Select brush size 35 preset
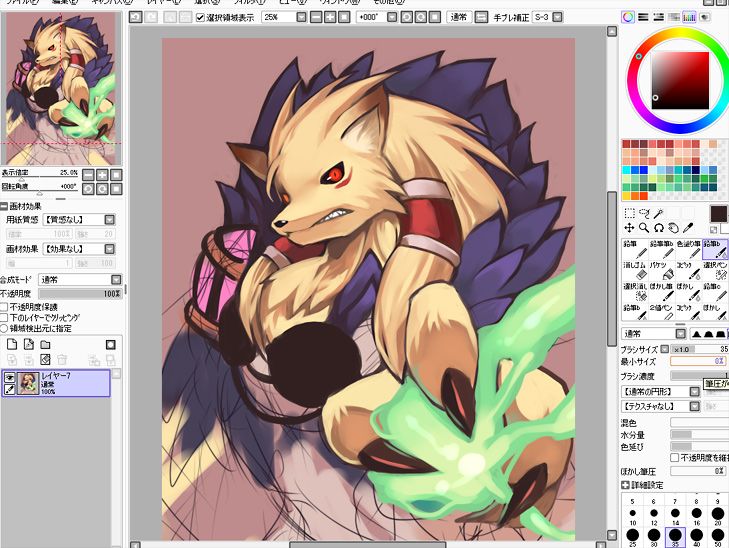This screenshot has height=548, width=729. tap(675, 536)
